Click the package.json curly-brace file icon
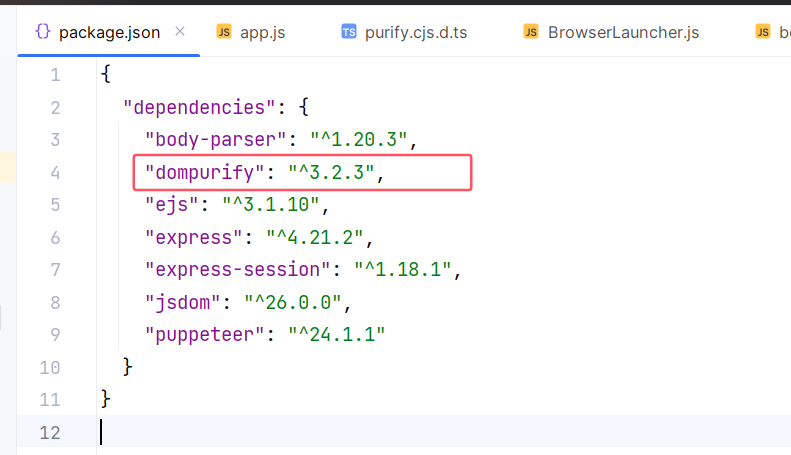Image resolution: width=791 pixels, height=455 pixels. [42, 32]
